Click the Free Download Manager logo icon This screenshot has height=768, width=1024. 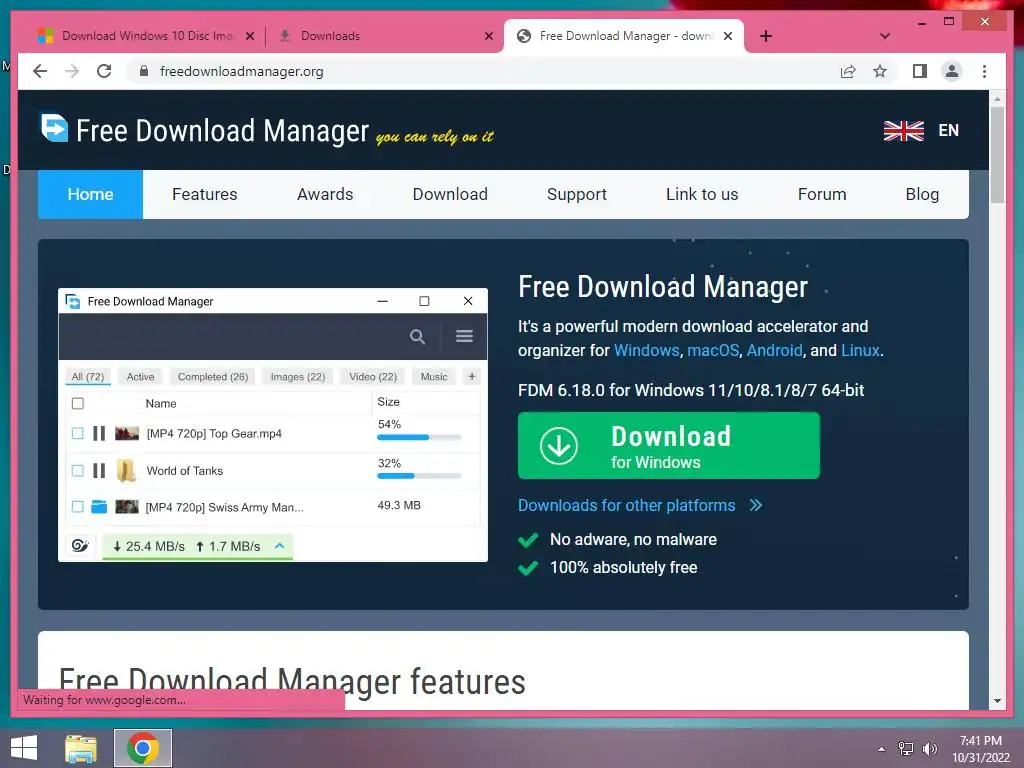point(54,127)
